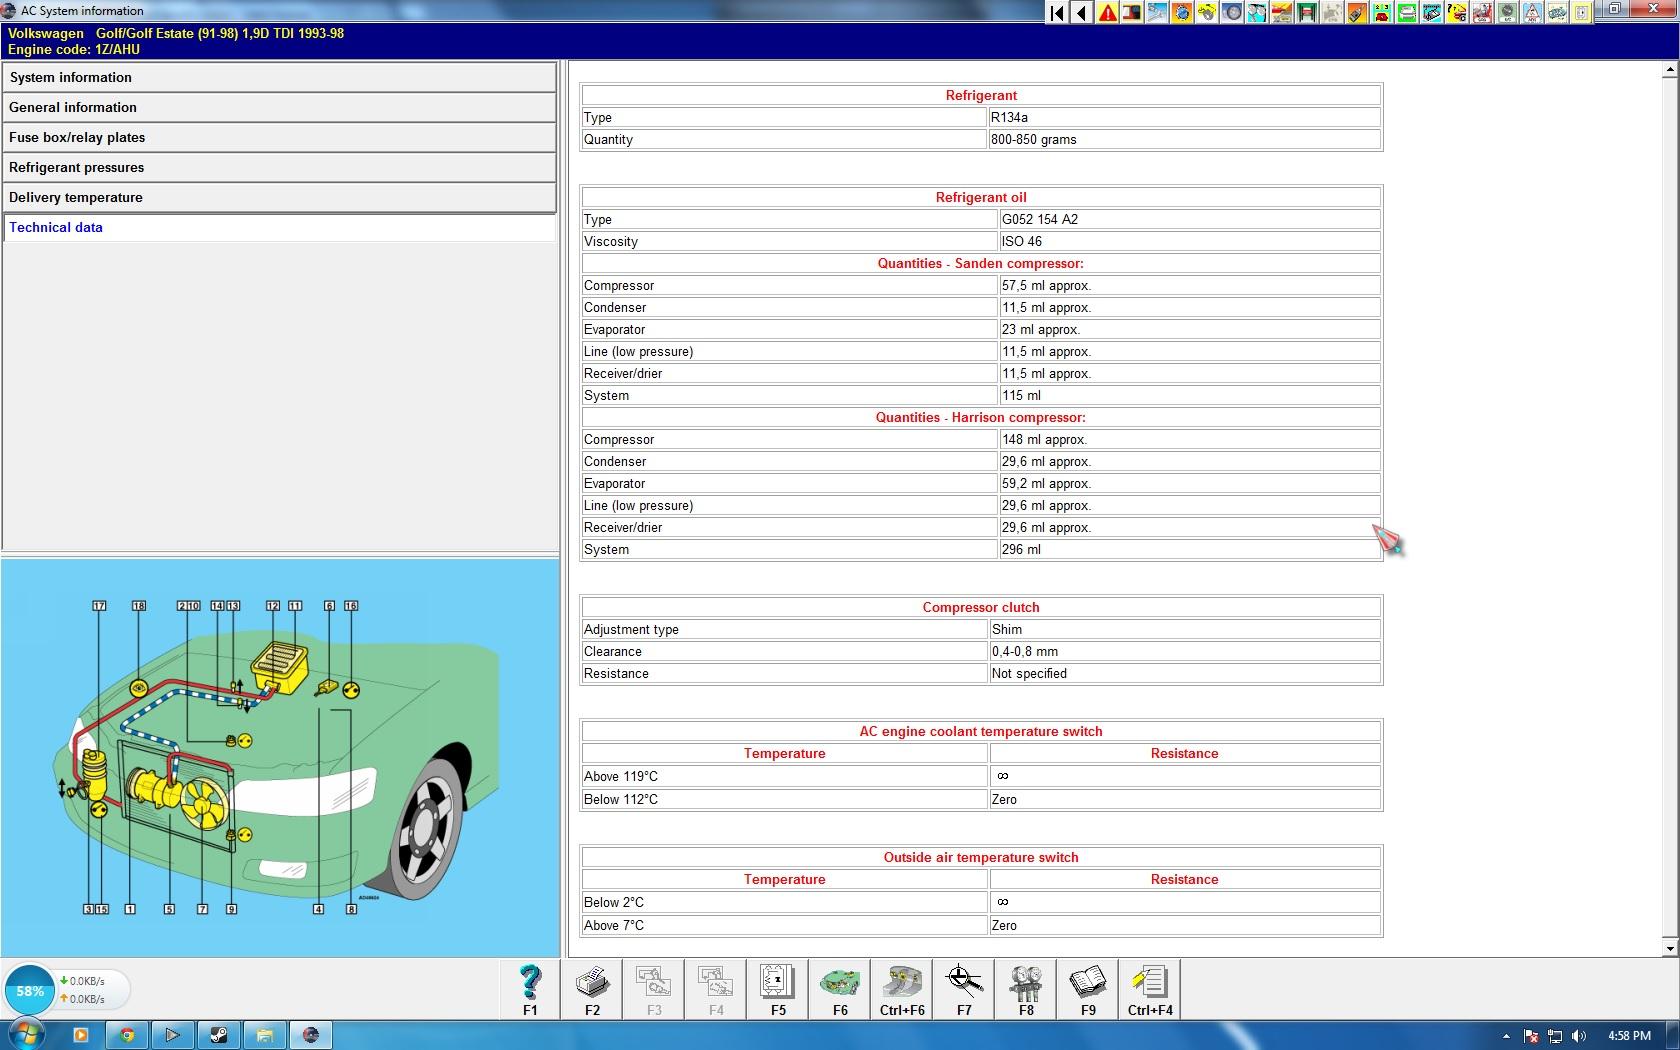The width and height of the screenshot is (1680, 1050).
Task: Open the F8 pressure gauges button
Action: (x=1026, y=989)
